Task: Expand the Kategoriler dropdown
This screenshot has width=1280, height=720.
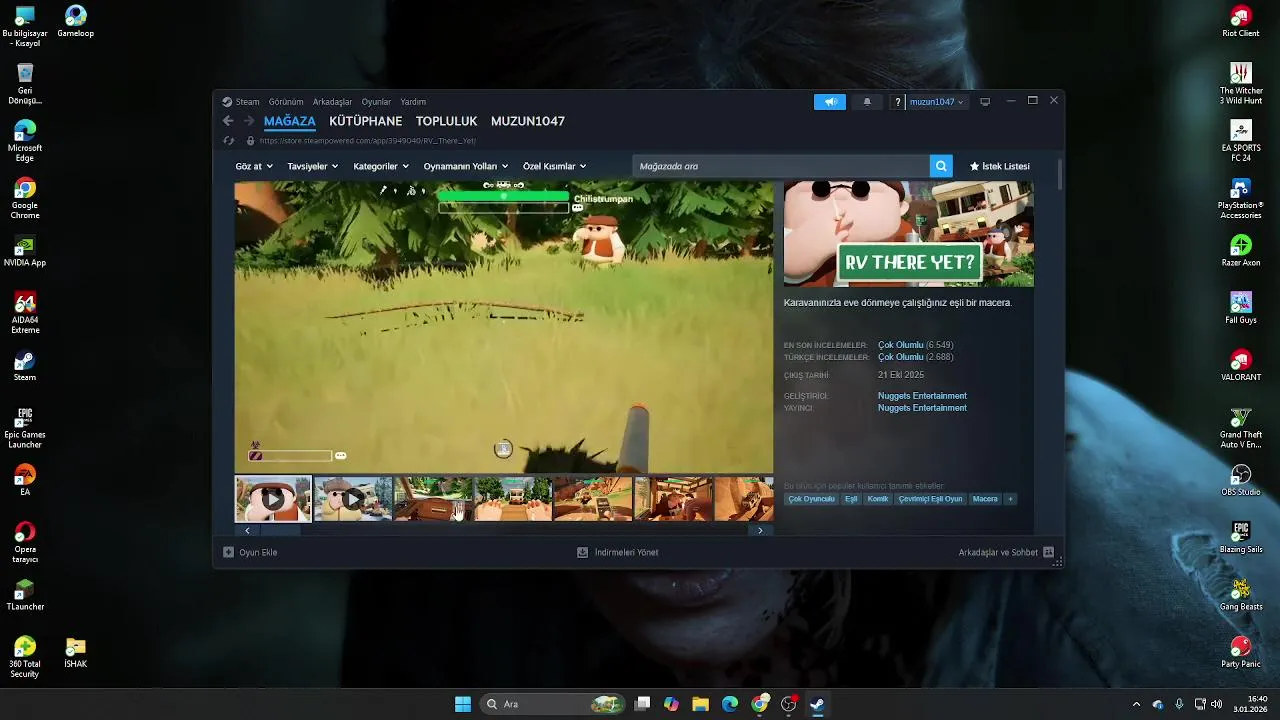Action: coord(382,166)
